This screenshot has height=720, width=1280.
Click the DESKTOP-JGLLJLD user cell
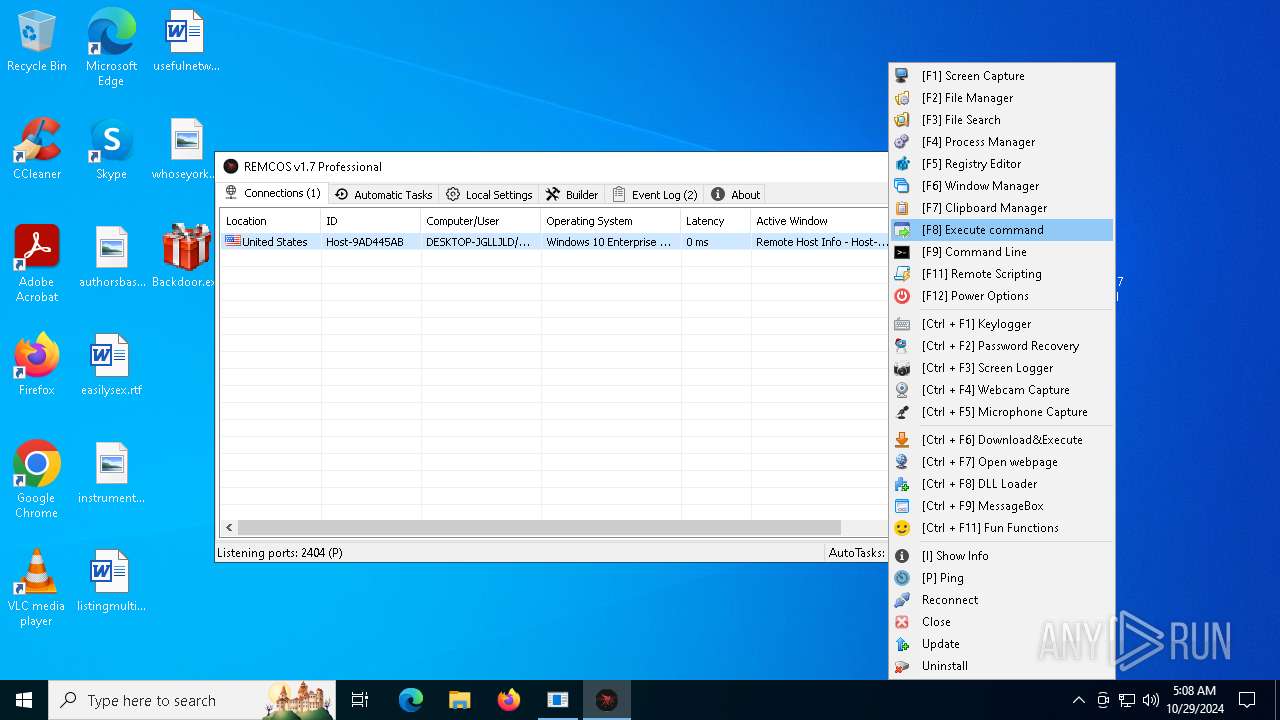480,242
